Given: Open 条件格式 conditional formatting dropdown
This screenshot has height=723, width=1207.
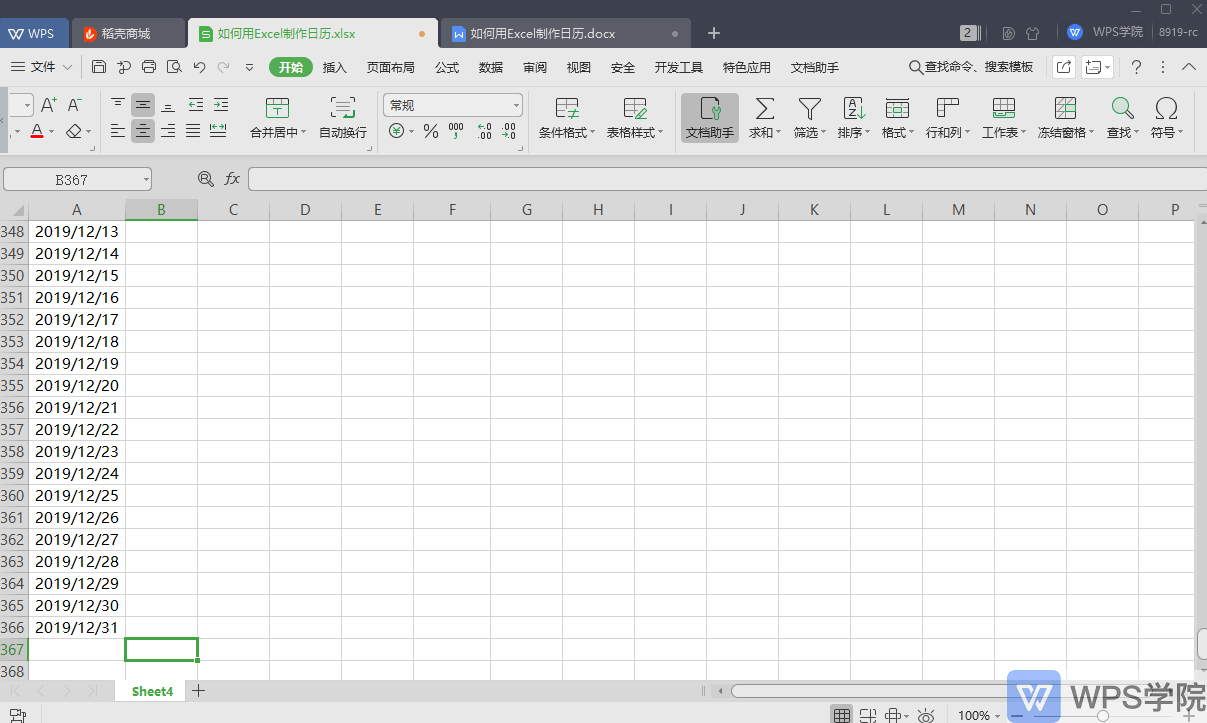Looking at the screenshot, I should tap(566, 118).
